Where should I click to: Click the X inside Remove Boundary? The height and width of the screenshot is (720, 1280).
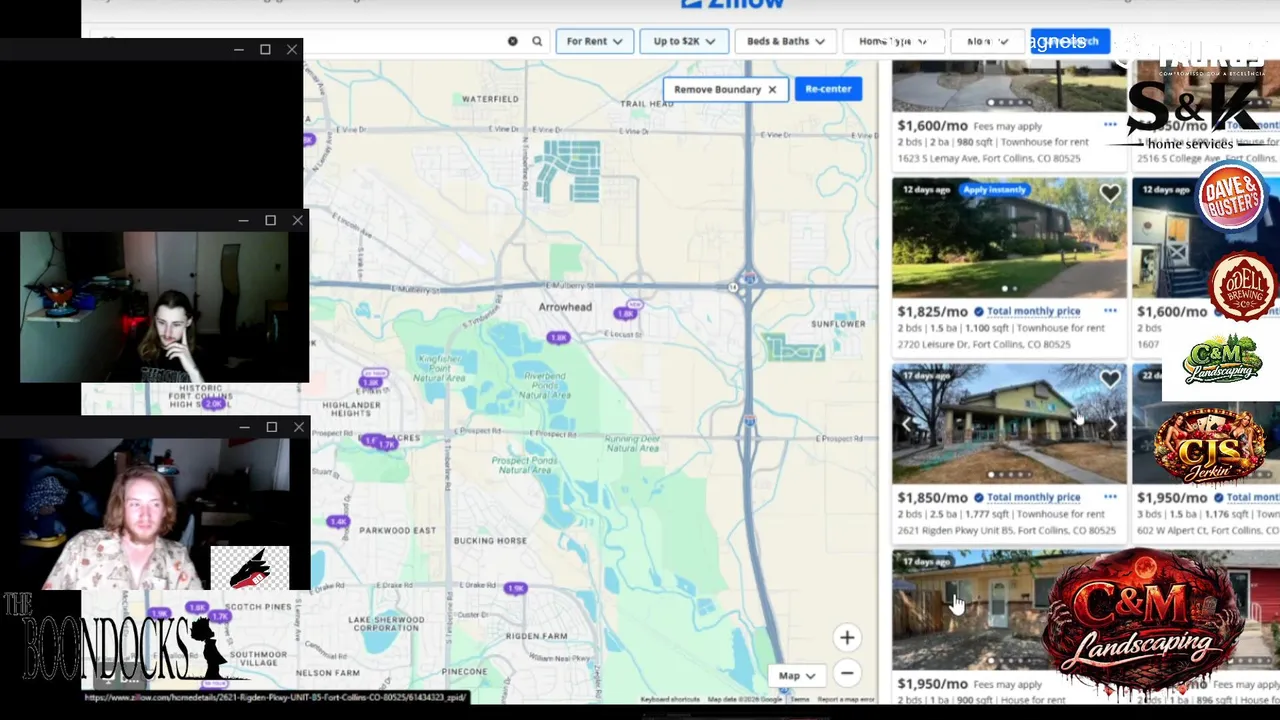772,89
